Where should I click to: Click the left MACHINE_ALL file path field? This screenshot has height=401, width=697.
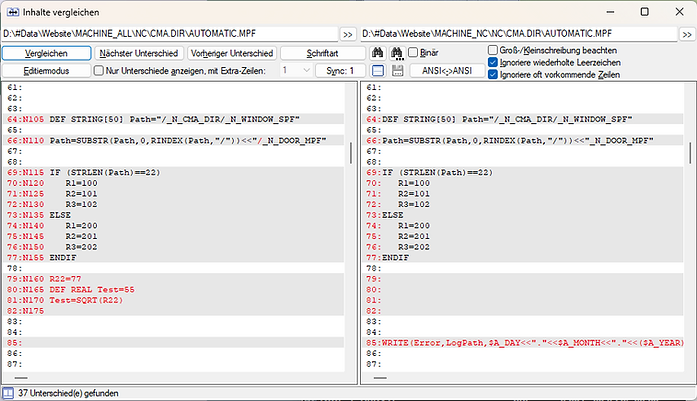click(x=170, y=34)
